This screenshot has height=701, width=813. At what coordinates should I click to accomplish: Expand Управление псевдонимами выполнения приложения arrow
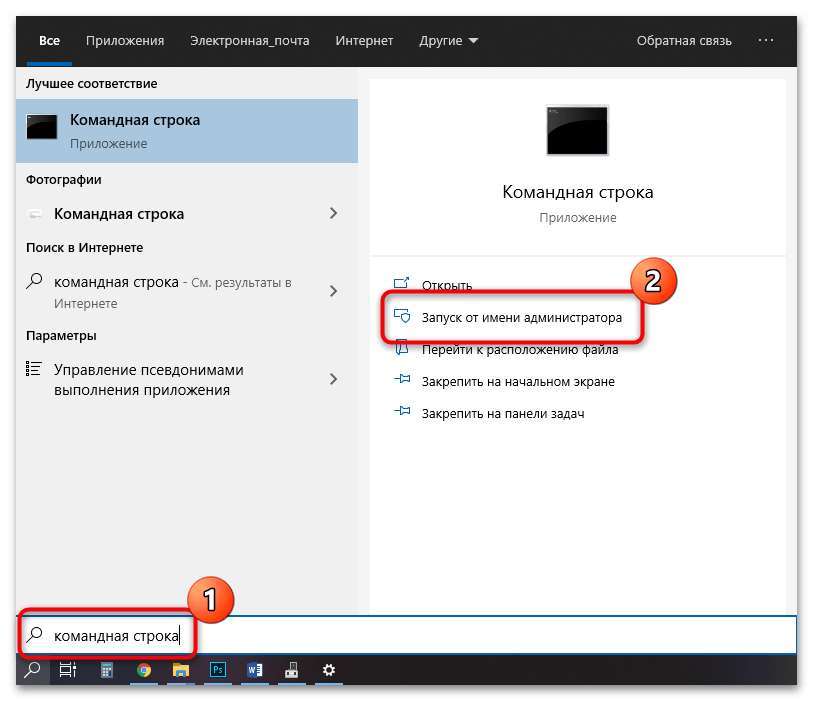334,379
